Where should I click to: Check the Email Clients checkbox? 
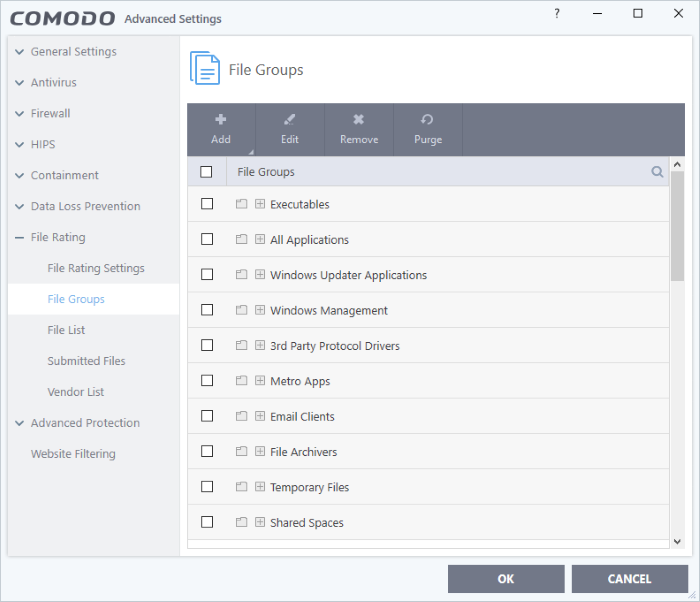click(x=207, y=416)
